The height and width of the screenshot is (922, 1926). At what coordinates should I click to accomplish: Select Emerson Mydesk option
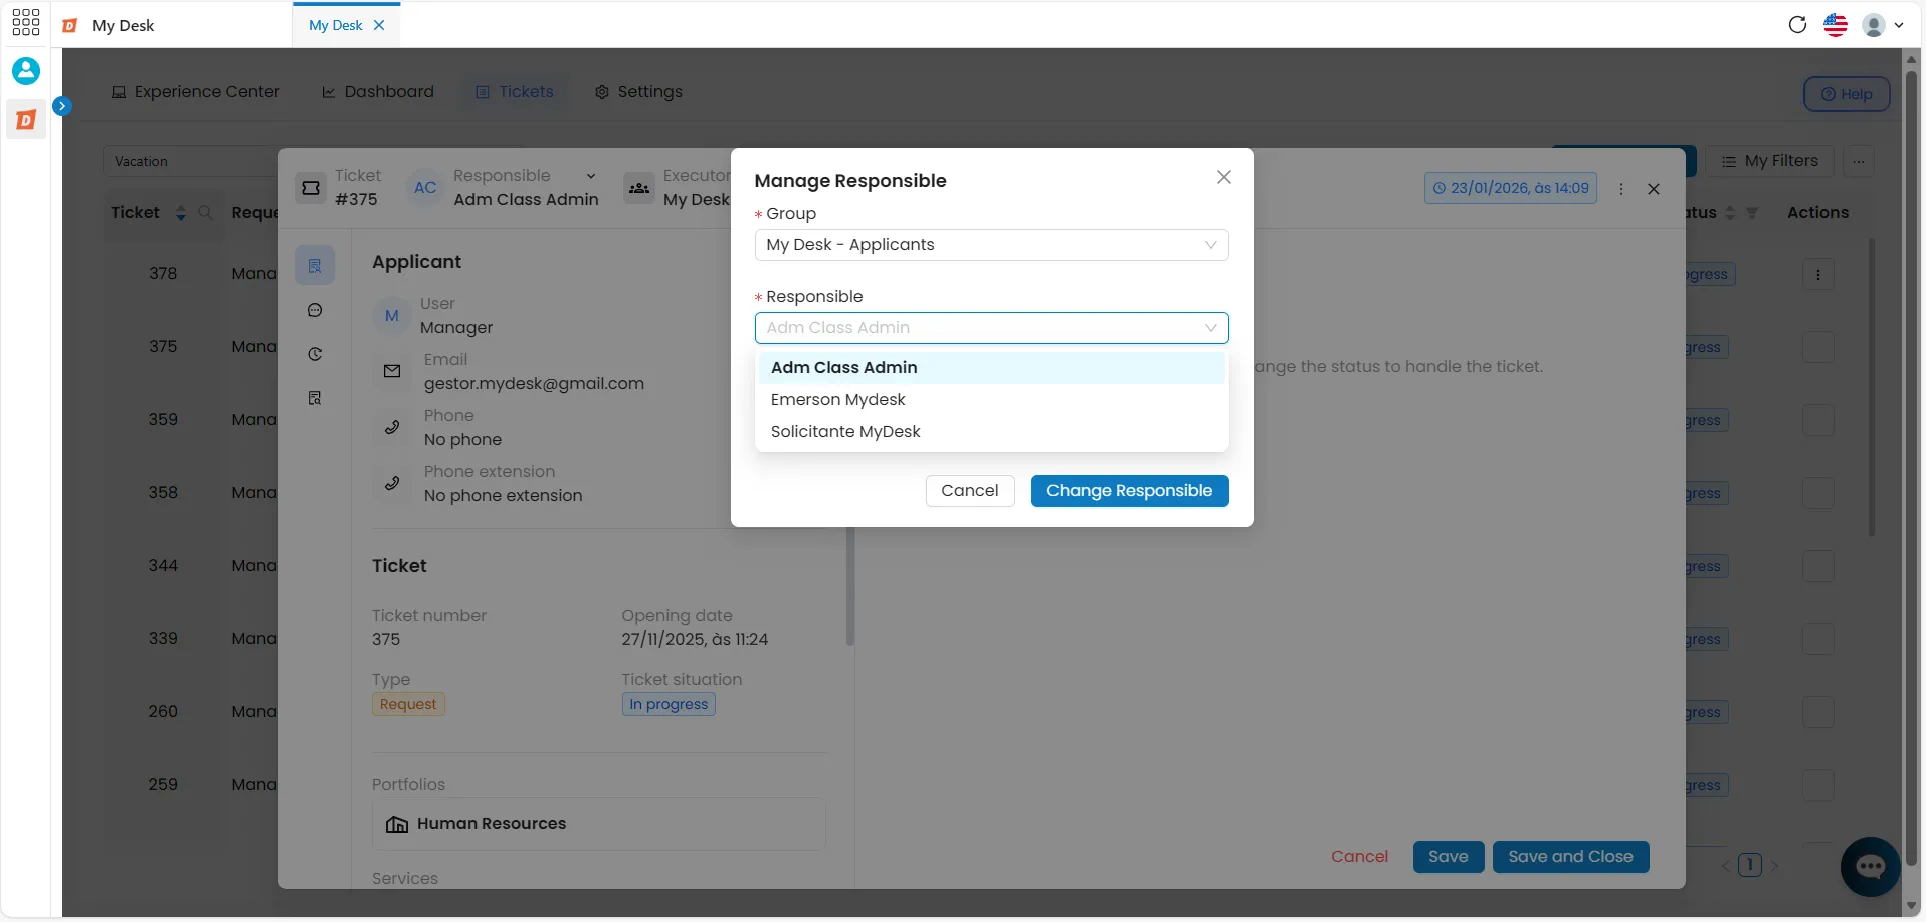991,400
